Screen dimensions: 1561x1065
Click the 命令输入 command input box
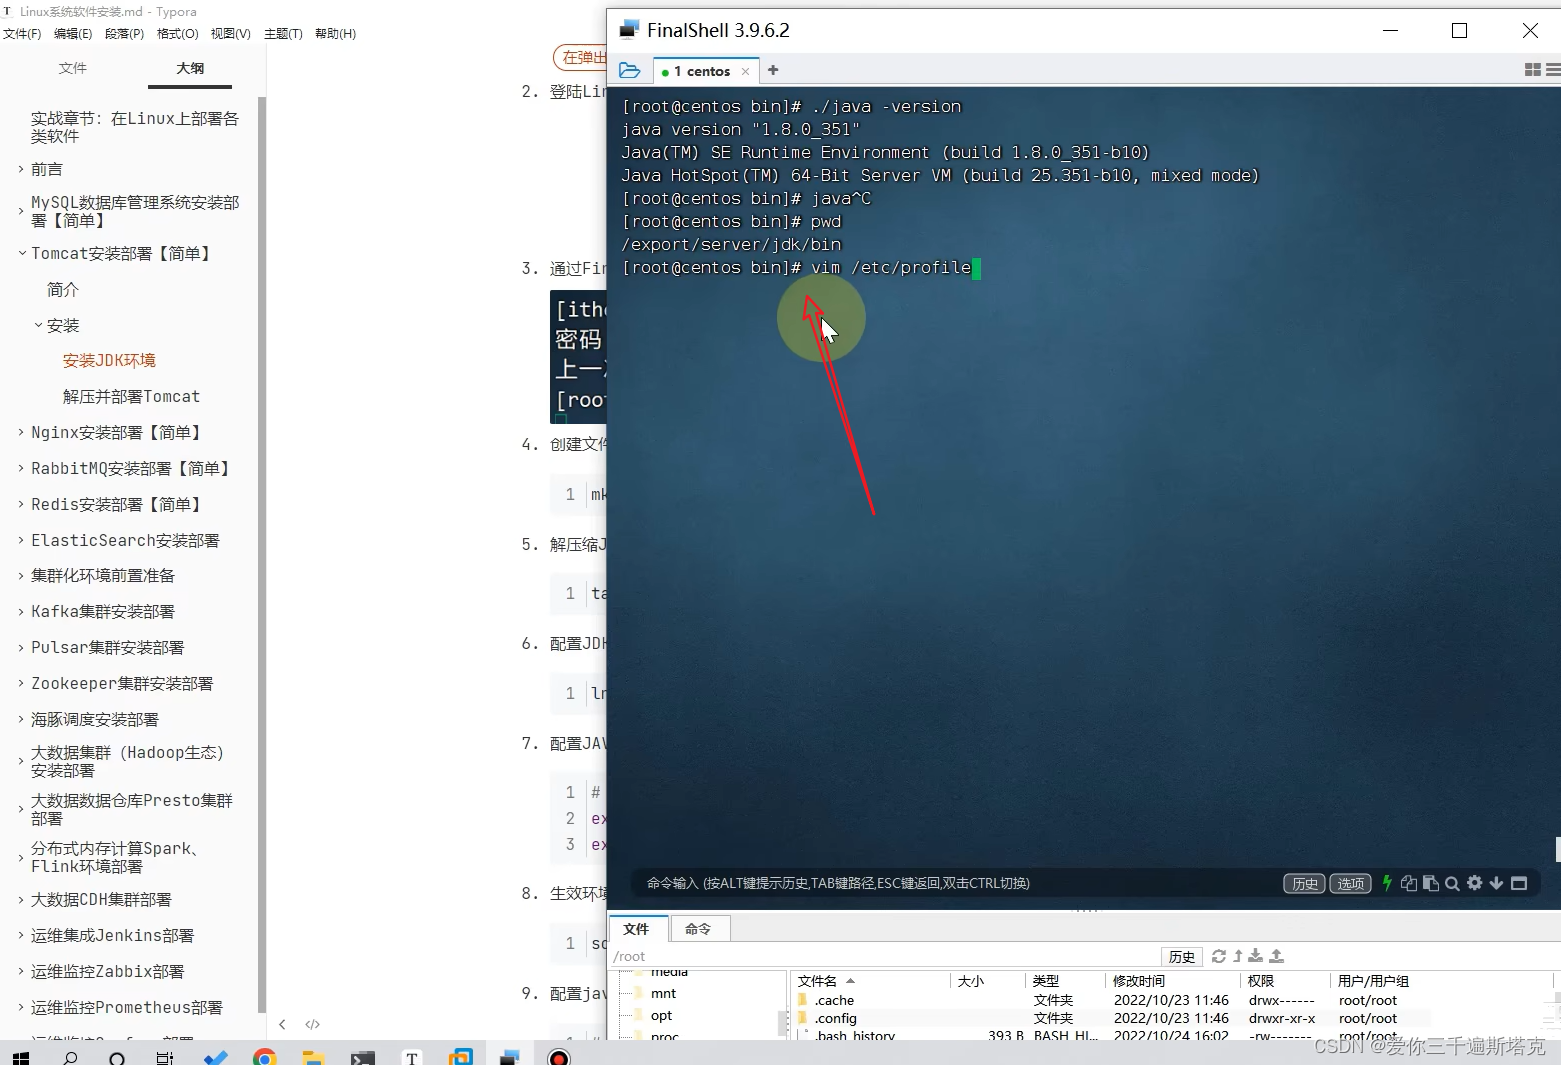pyautogui.click(x=960, y=883)
